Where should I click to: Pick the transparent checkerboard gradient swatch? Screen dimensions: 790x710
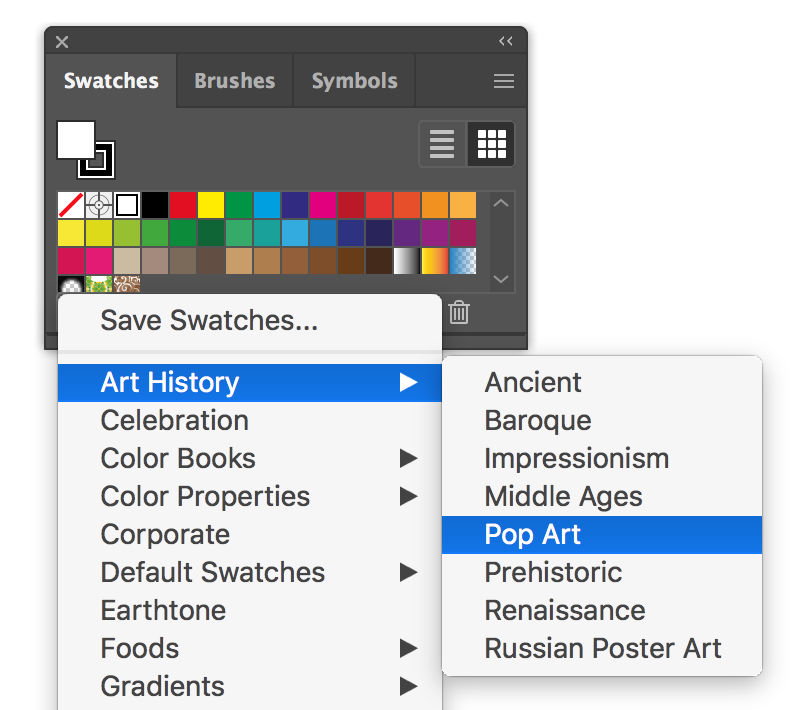click(463, 261)
